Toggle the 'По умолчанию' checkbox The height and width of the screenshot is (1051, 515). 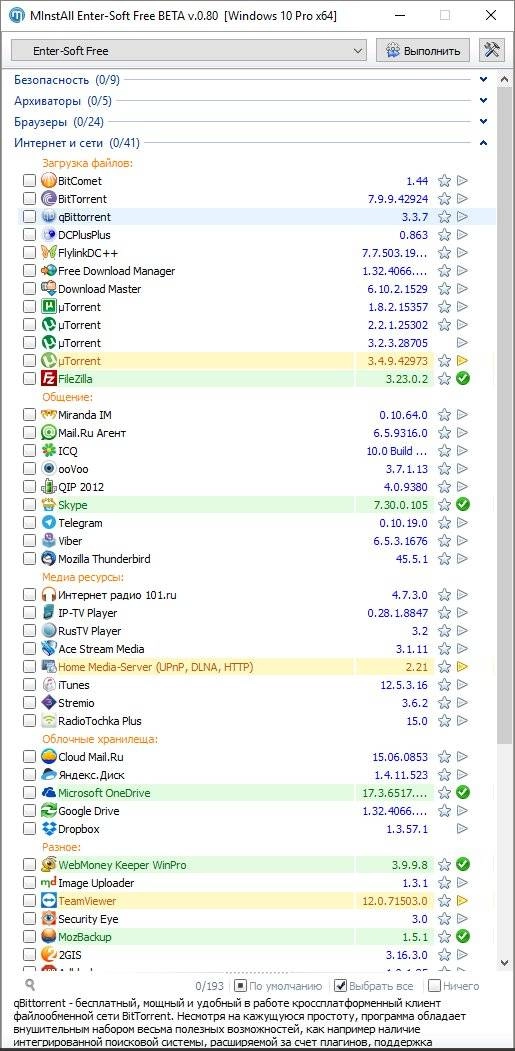[x=239, y=986]
